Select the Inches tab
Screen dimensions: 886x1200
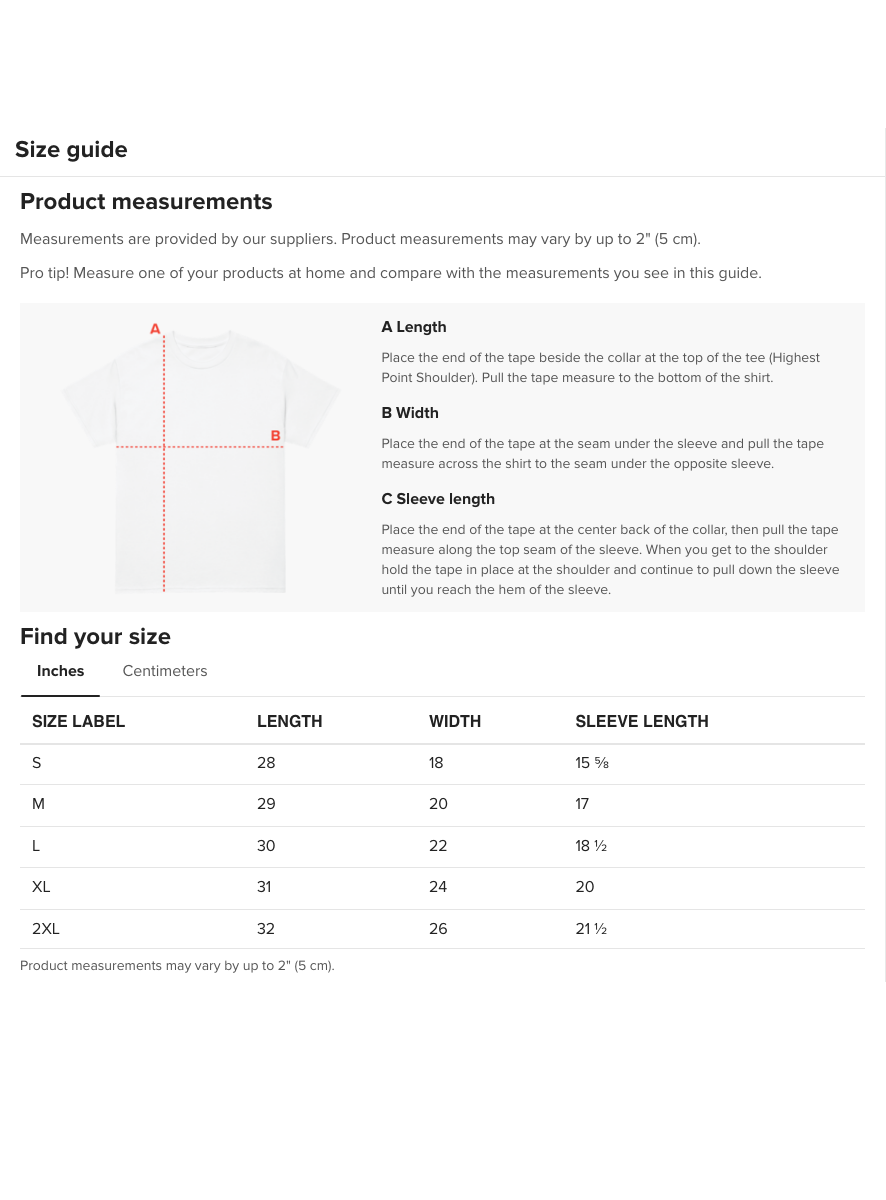60,671
